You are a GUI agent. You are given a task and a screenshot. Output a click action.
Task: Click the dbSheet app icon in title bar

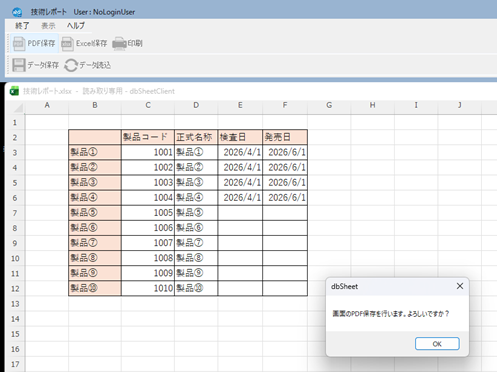tap(17, 12)
